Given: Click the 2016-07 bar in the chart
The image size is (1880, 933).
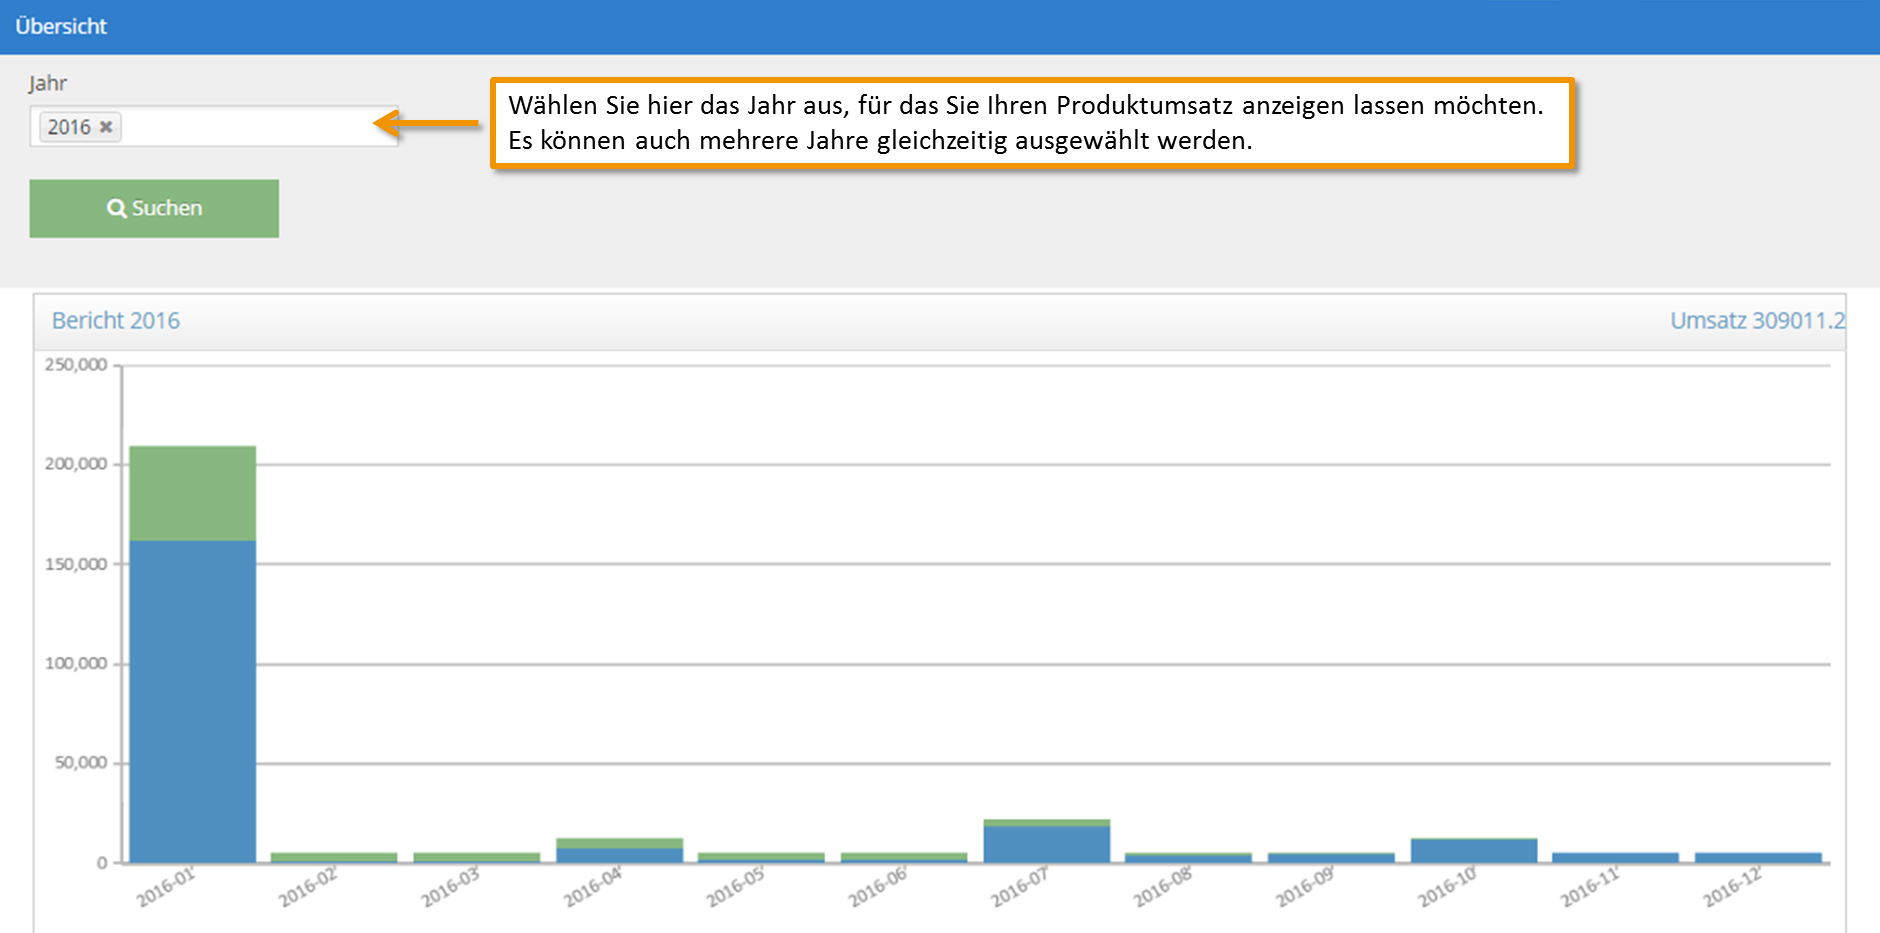Looking at the screenshot, I should pyautogui.click(x=1047, y=842).
